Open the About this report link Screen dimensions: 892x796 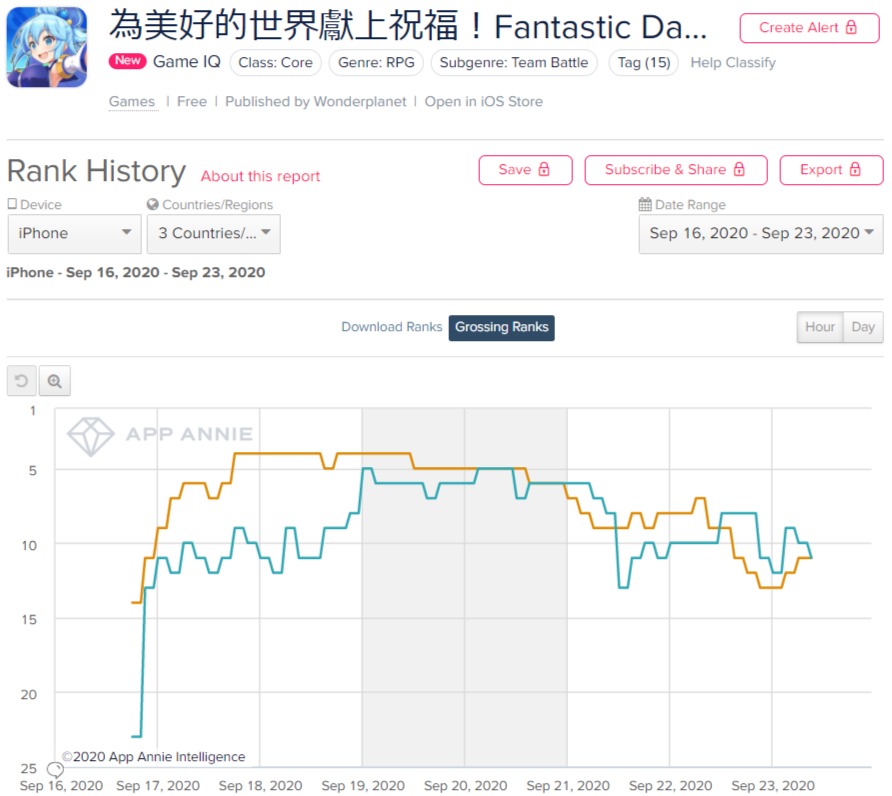point(260,176)
